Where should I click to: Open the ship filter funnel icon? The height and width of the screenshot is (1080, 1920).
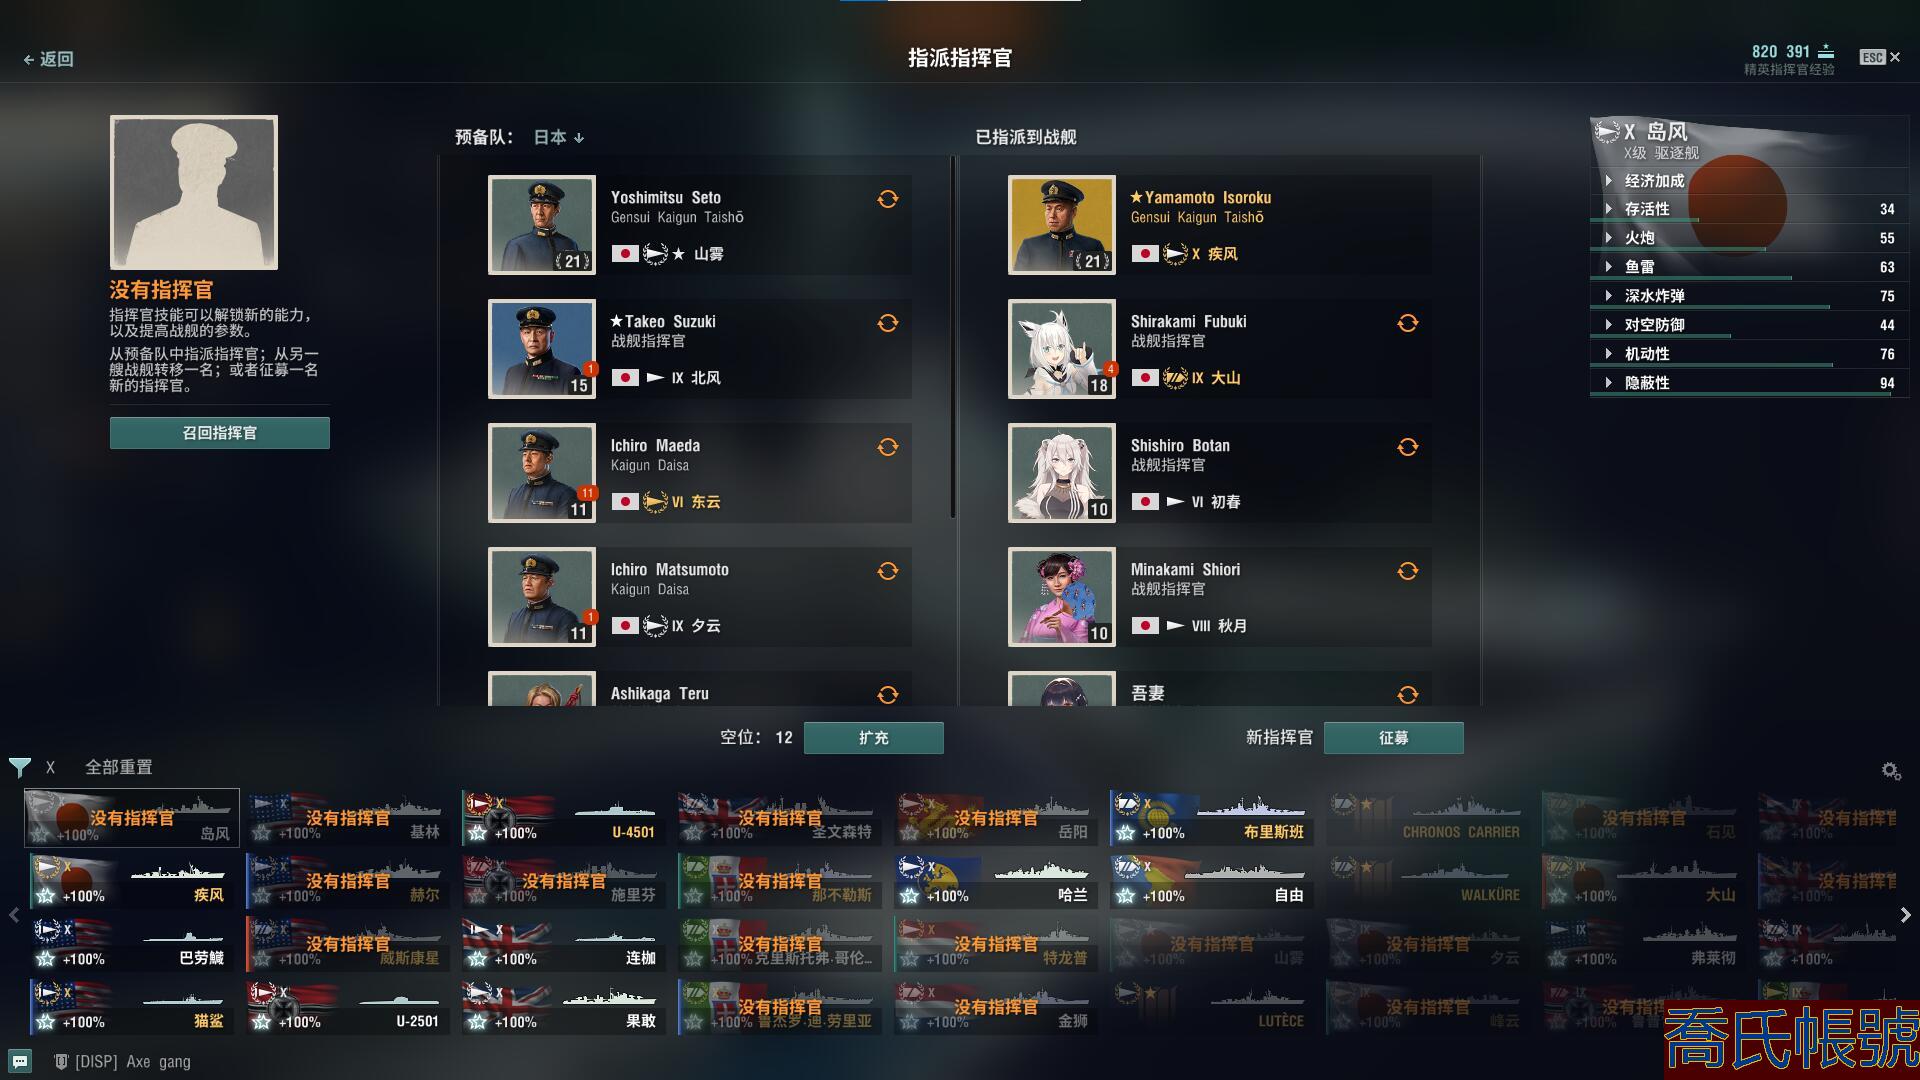19,767
